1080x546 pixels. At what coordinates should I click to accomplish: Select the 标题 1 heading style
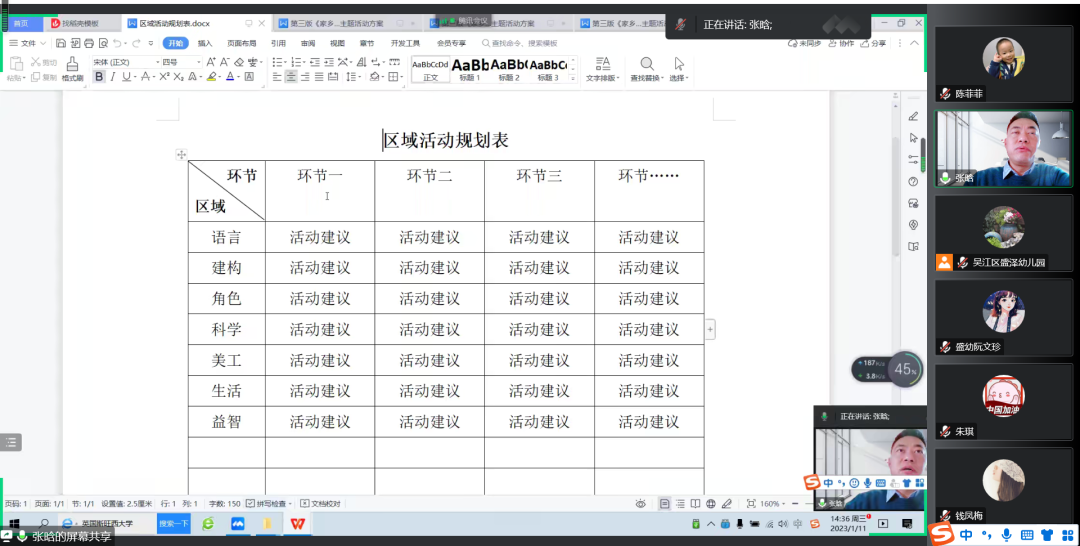pyautogui.click(x=469, y=68)
